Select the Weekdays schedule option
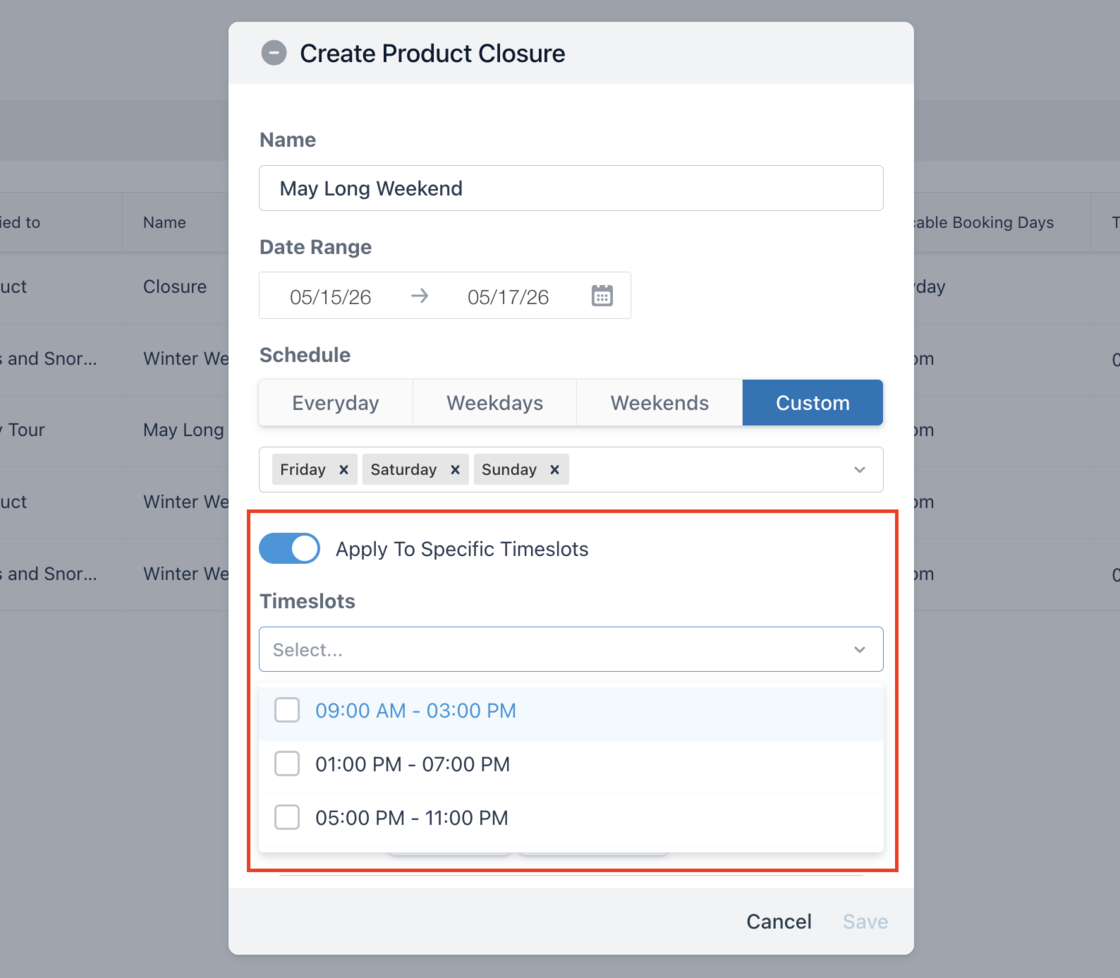This screenshot has width=1120, height=978. pos(494,403)
